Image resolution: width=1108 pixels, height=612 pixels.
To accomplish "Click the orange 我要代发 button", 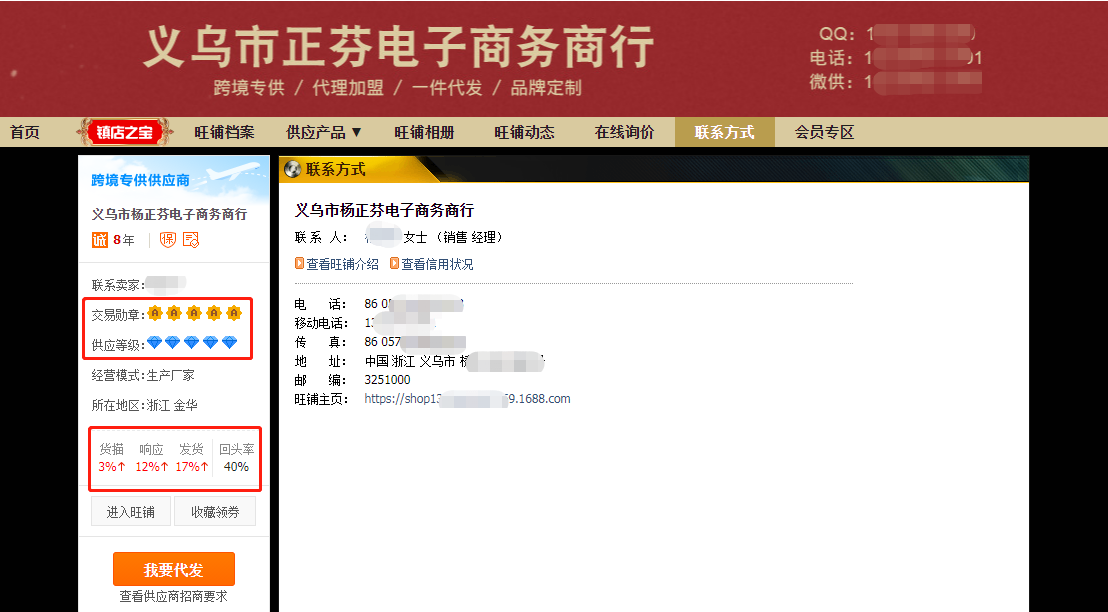I will tap(174, 569).
